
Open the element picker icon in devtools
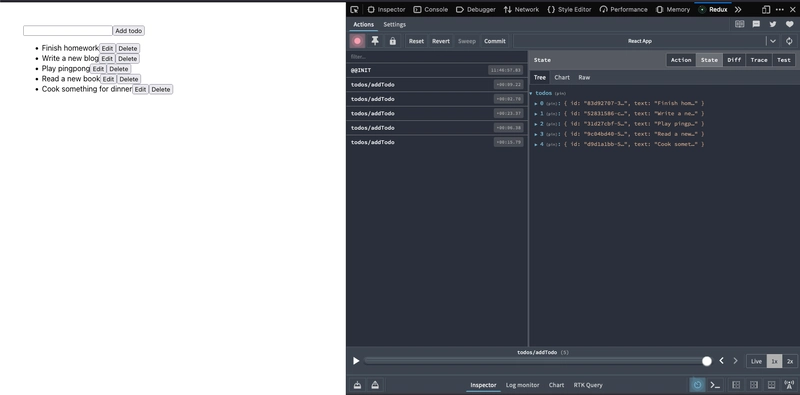tap(355, 9)
